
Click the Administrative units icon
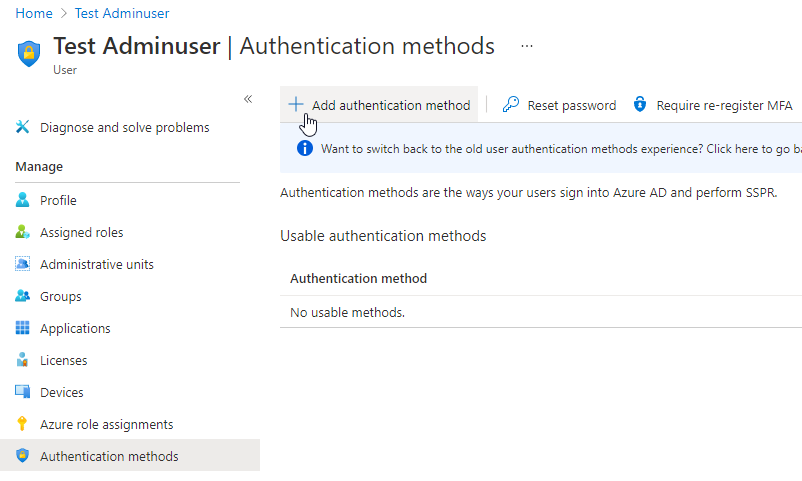coord(23,264)
